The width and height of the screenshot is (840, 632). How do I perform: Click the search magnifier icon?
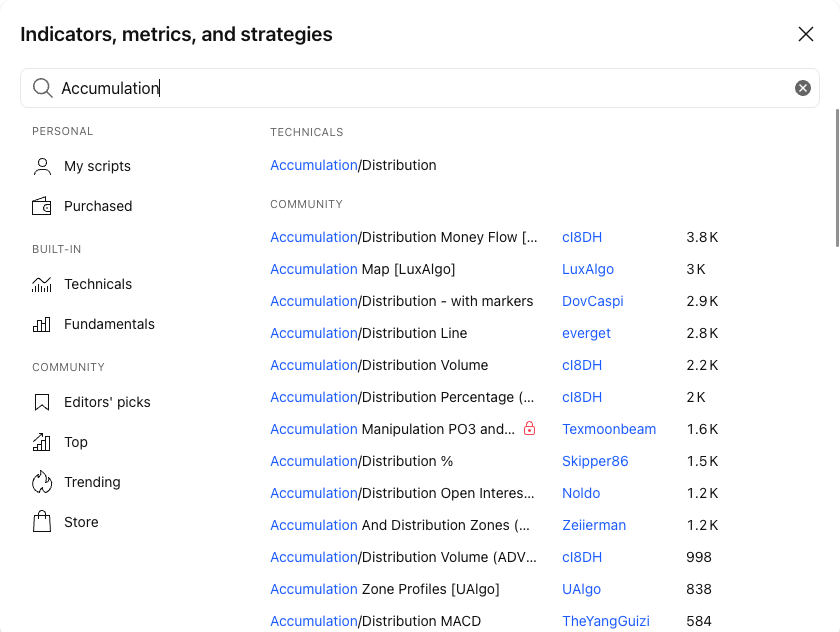42,88
